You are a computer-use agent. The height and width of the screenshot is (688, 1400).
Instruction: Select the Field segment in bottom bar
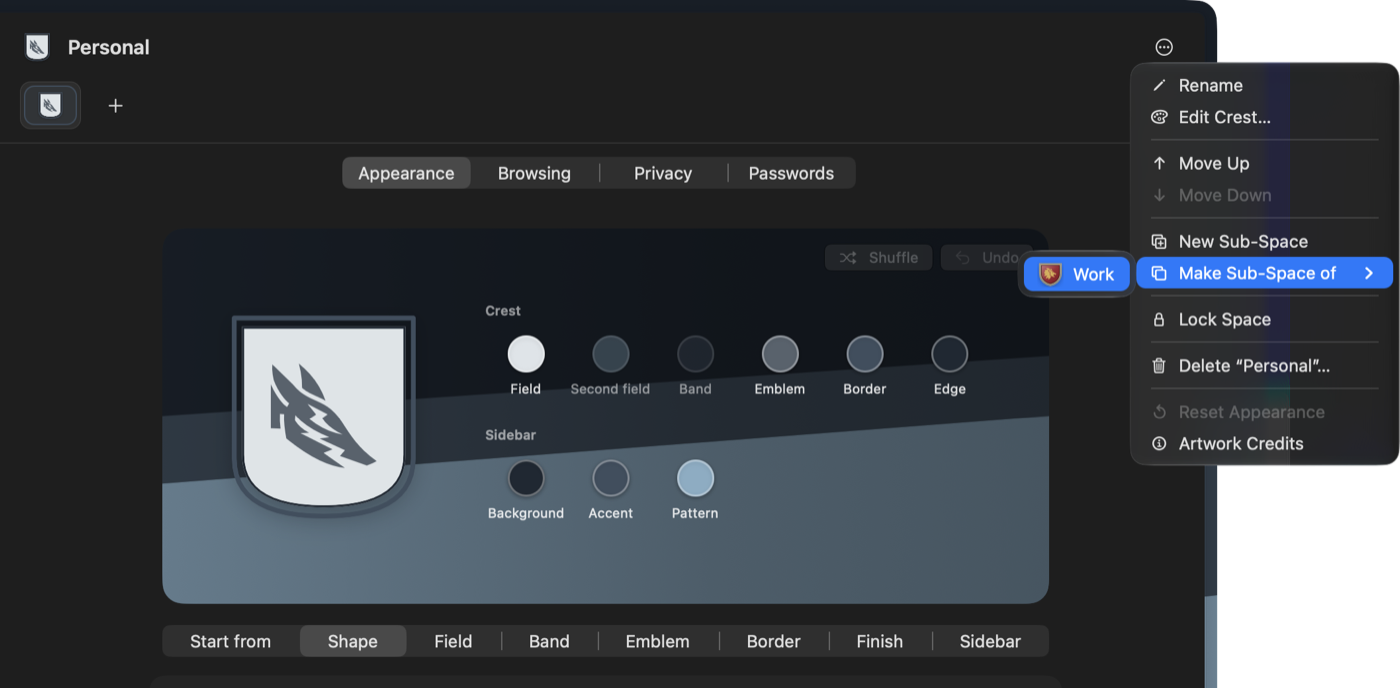click(x=453, y=641)
